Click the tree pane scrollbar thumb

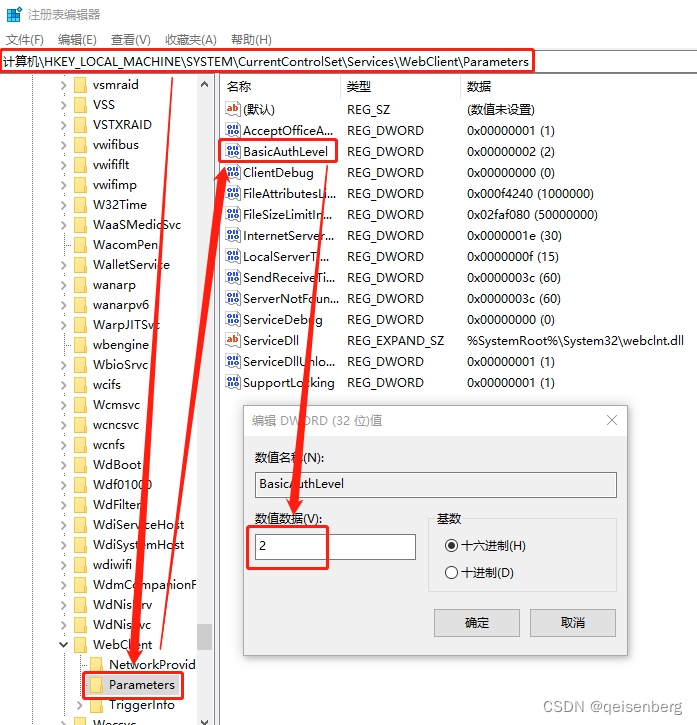click(x=204, y=637)
